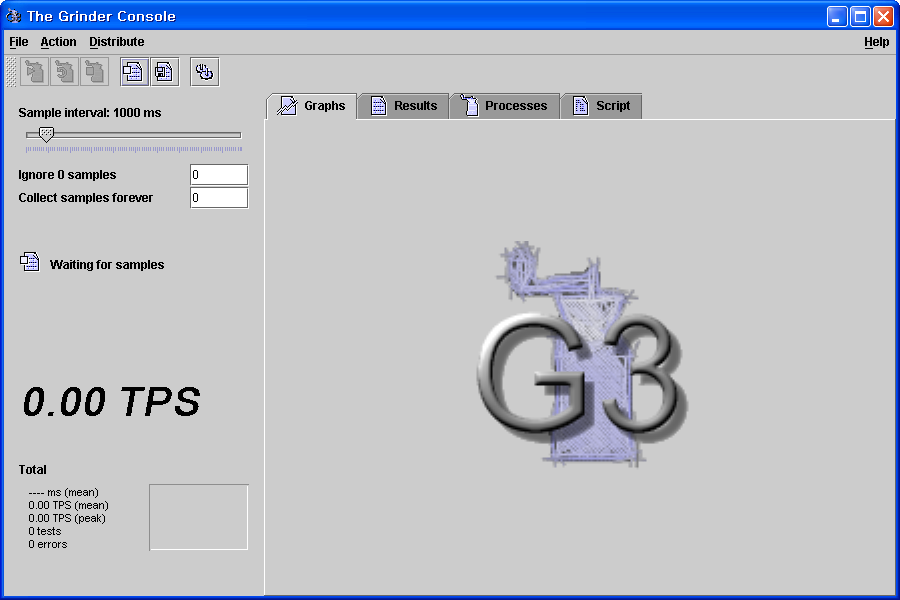
Task: Click the 0.00 TPS readout
Action: point(111,401)
